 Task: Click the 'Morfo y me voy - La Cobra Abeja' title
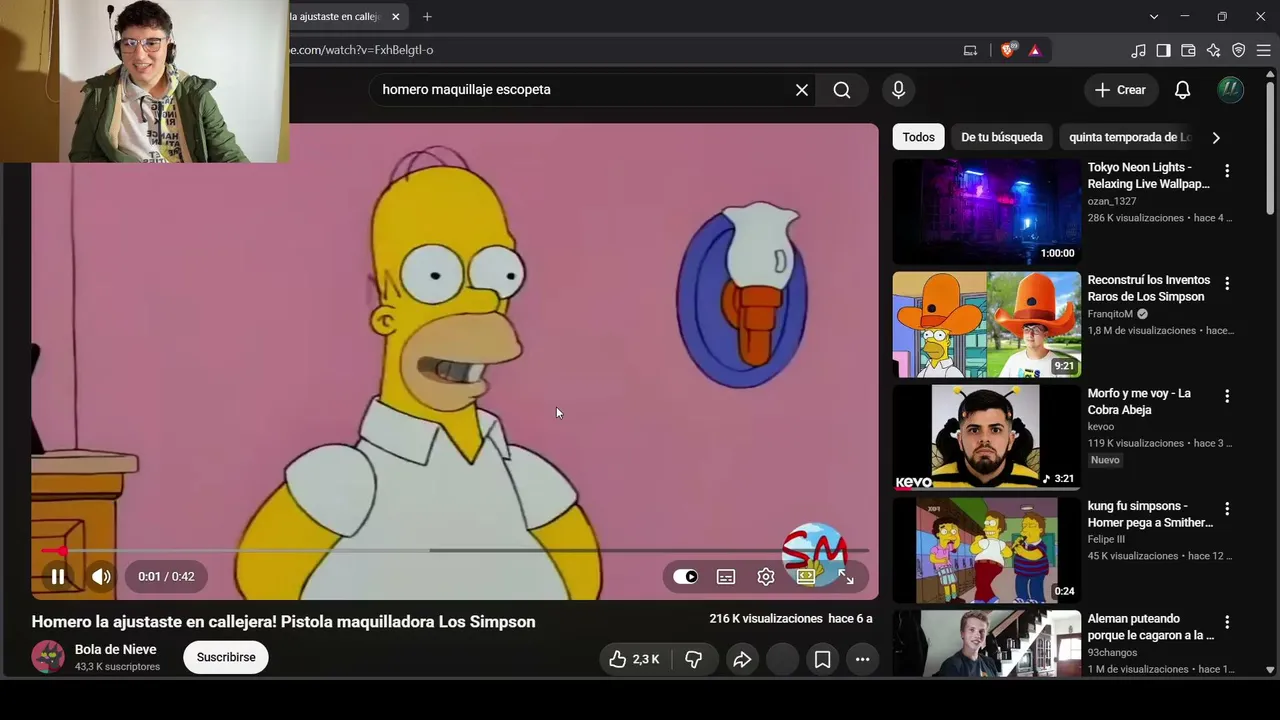coord(1140,402)
